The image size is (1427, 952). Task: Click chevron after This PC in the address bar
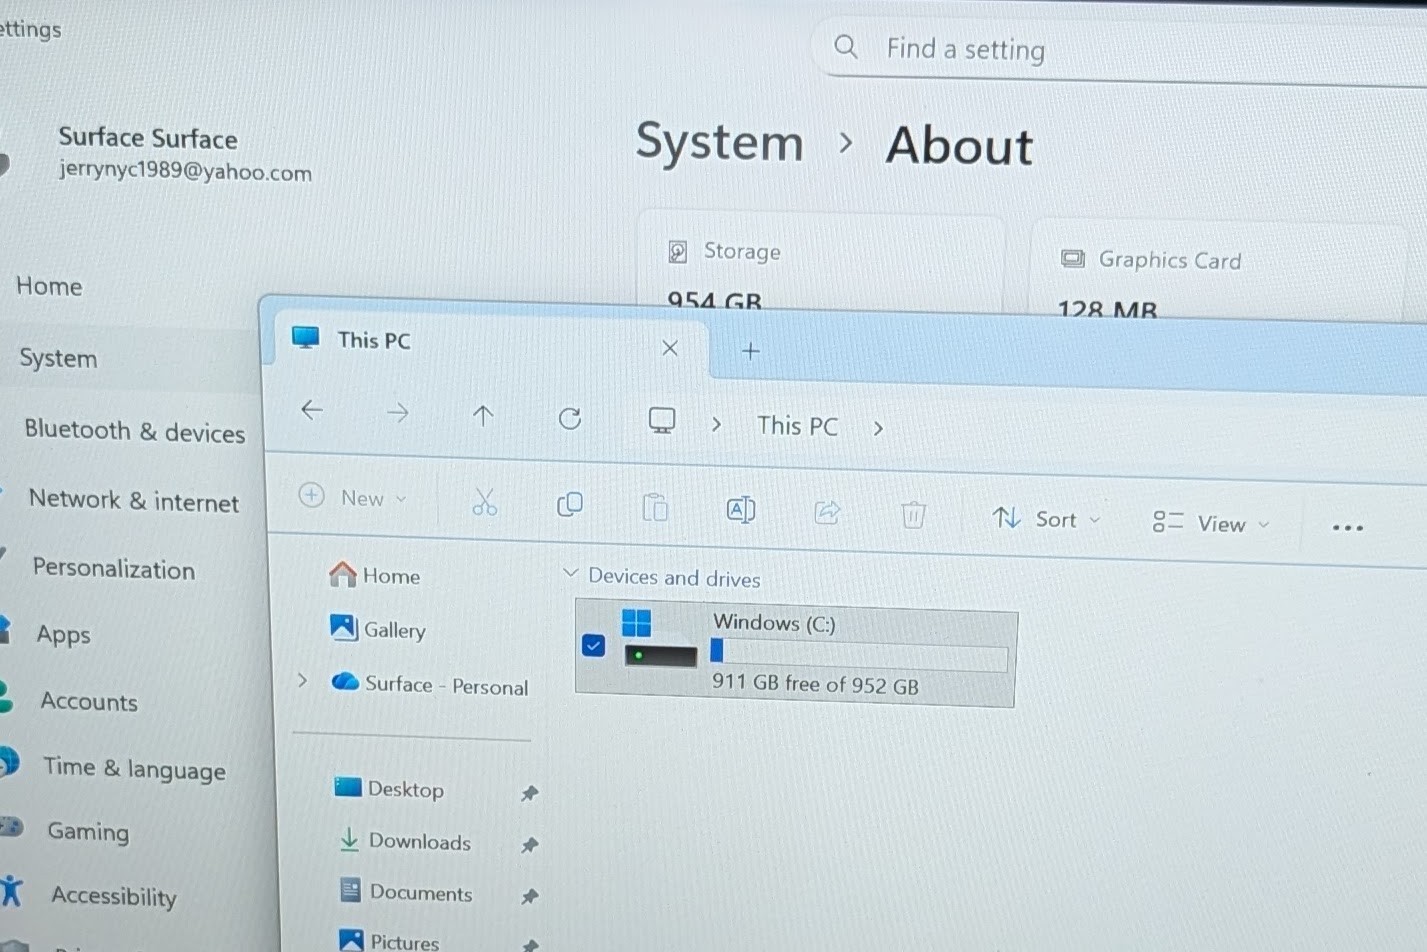click(x=878, y=428)
